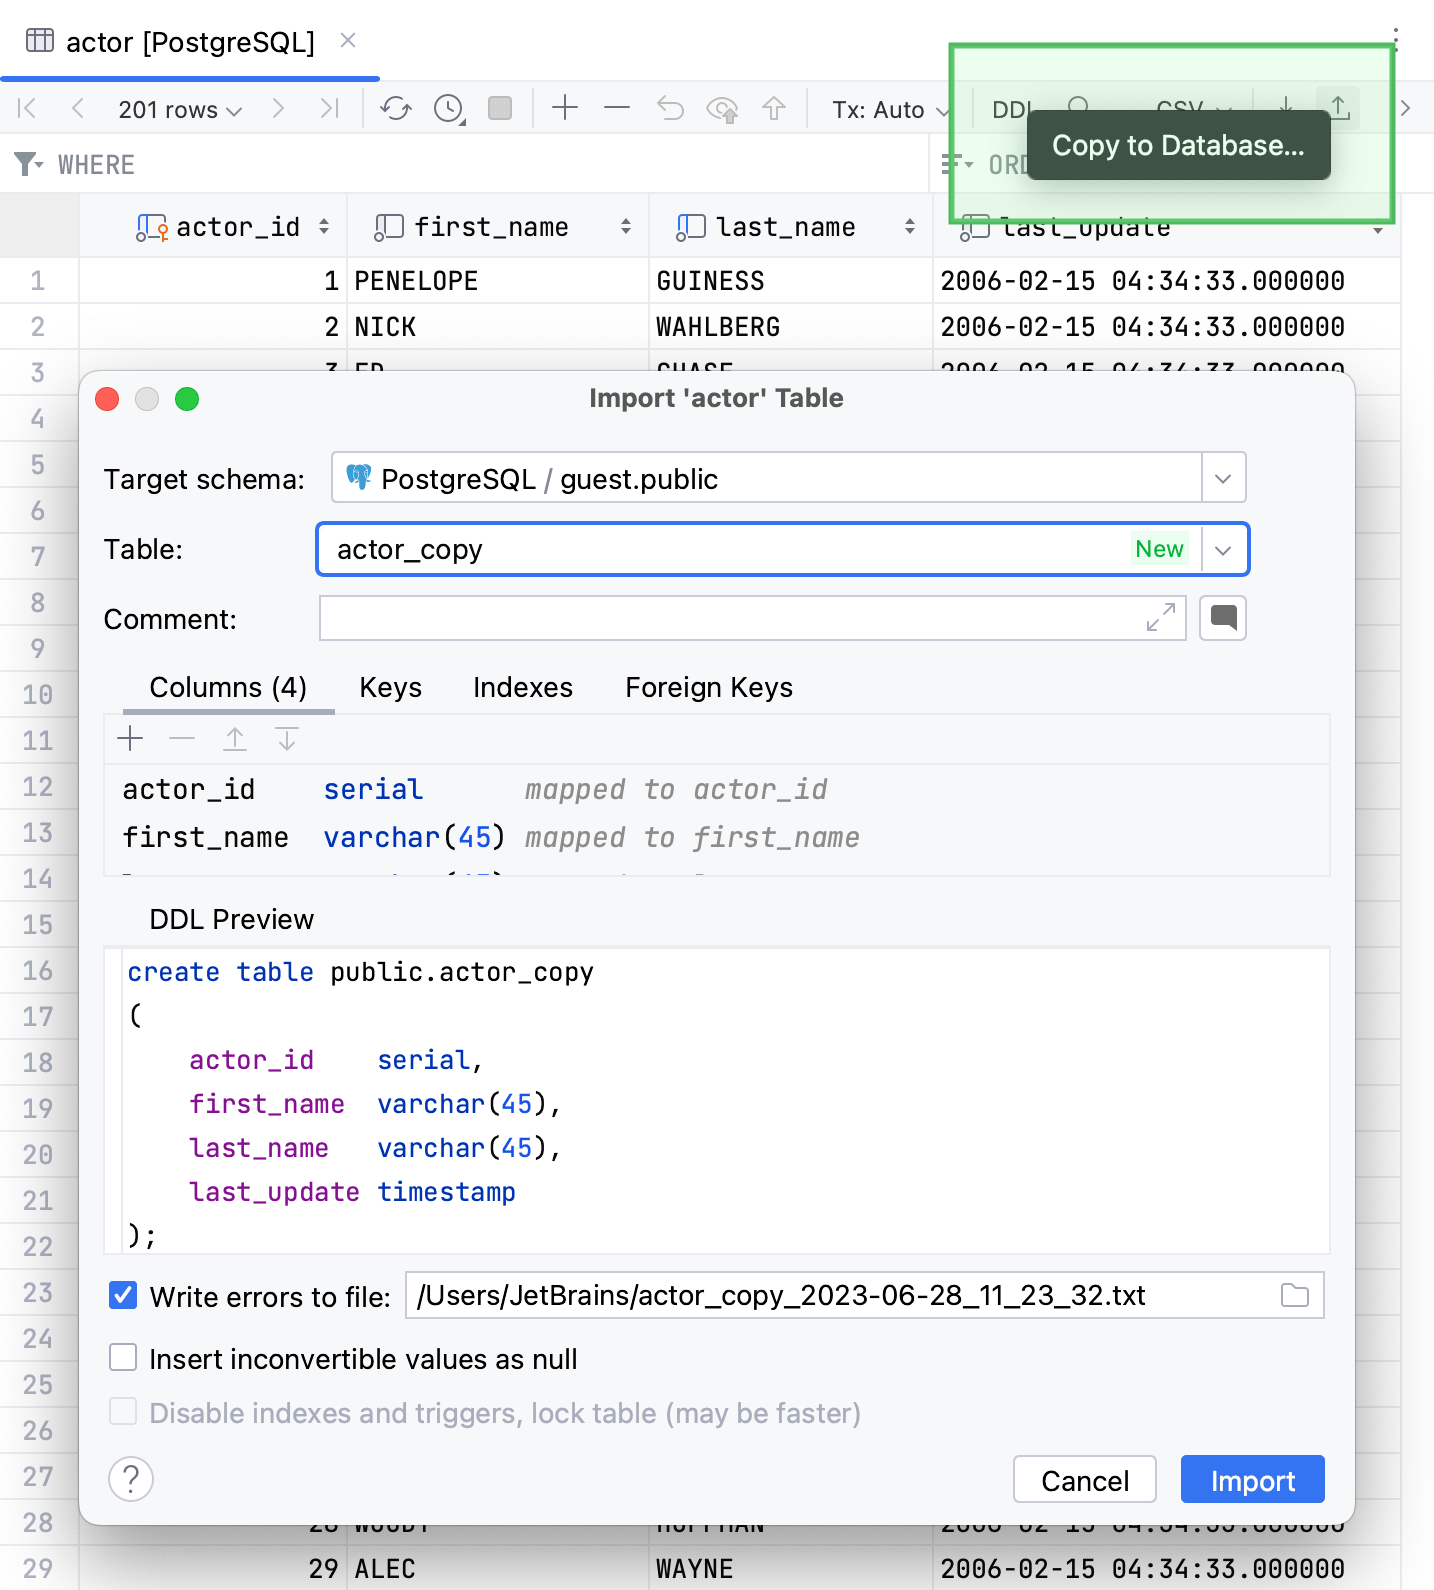Screen dimensions: 1434x1590
Task: Click 'last_update timestamp' in the DDL preview
Action: pyautogui.click(x=352, y=1192)
